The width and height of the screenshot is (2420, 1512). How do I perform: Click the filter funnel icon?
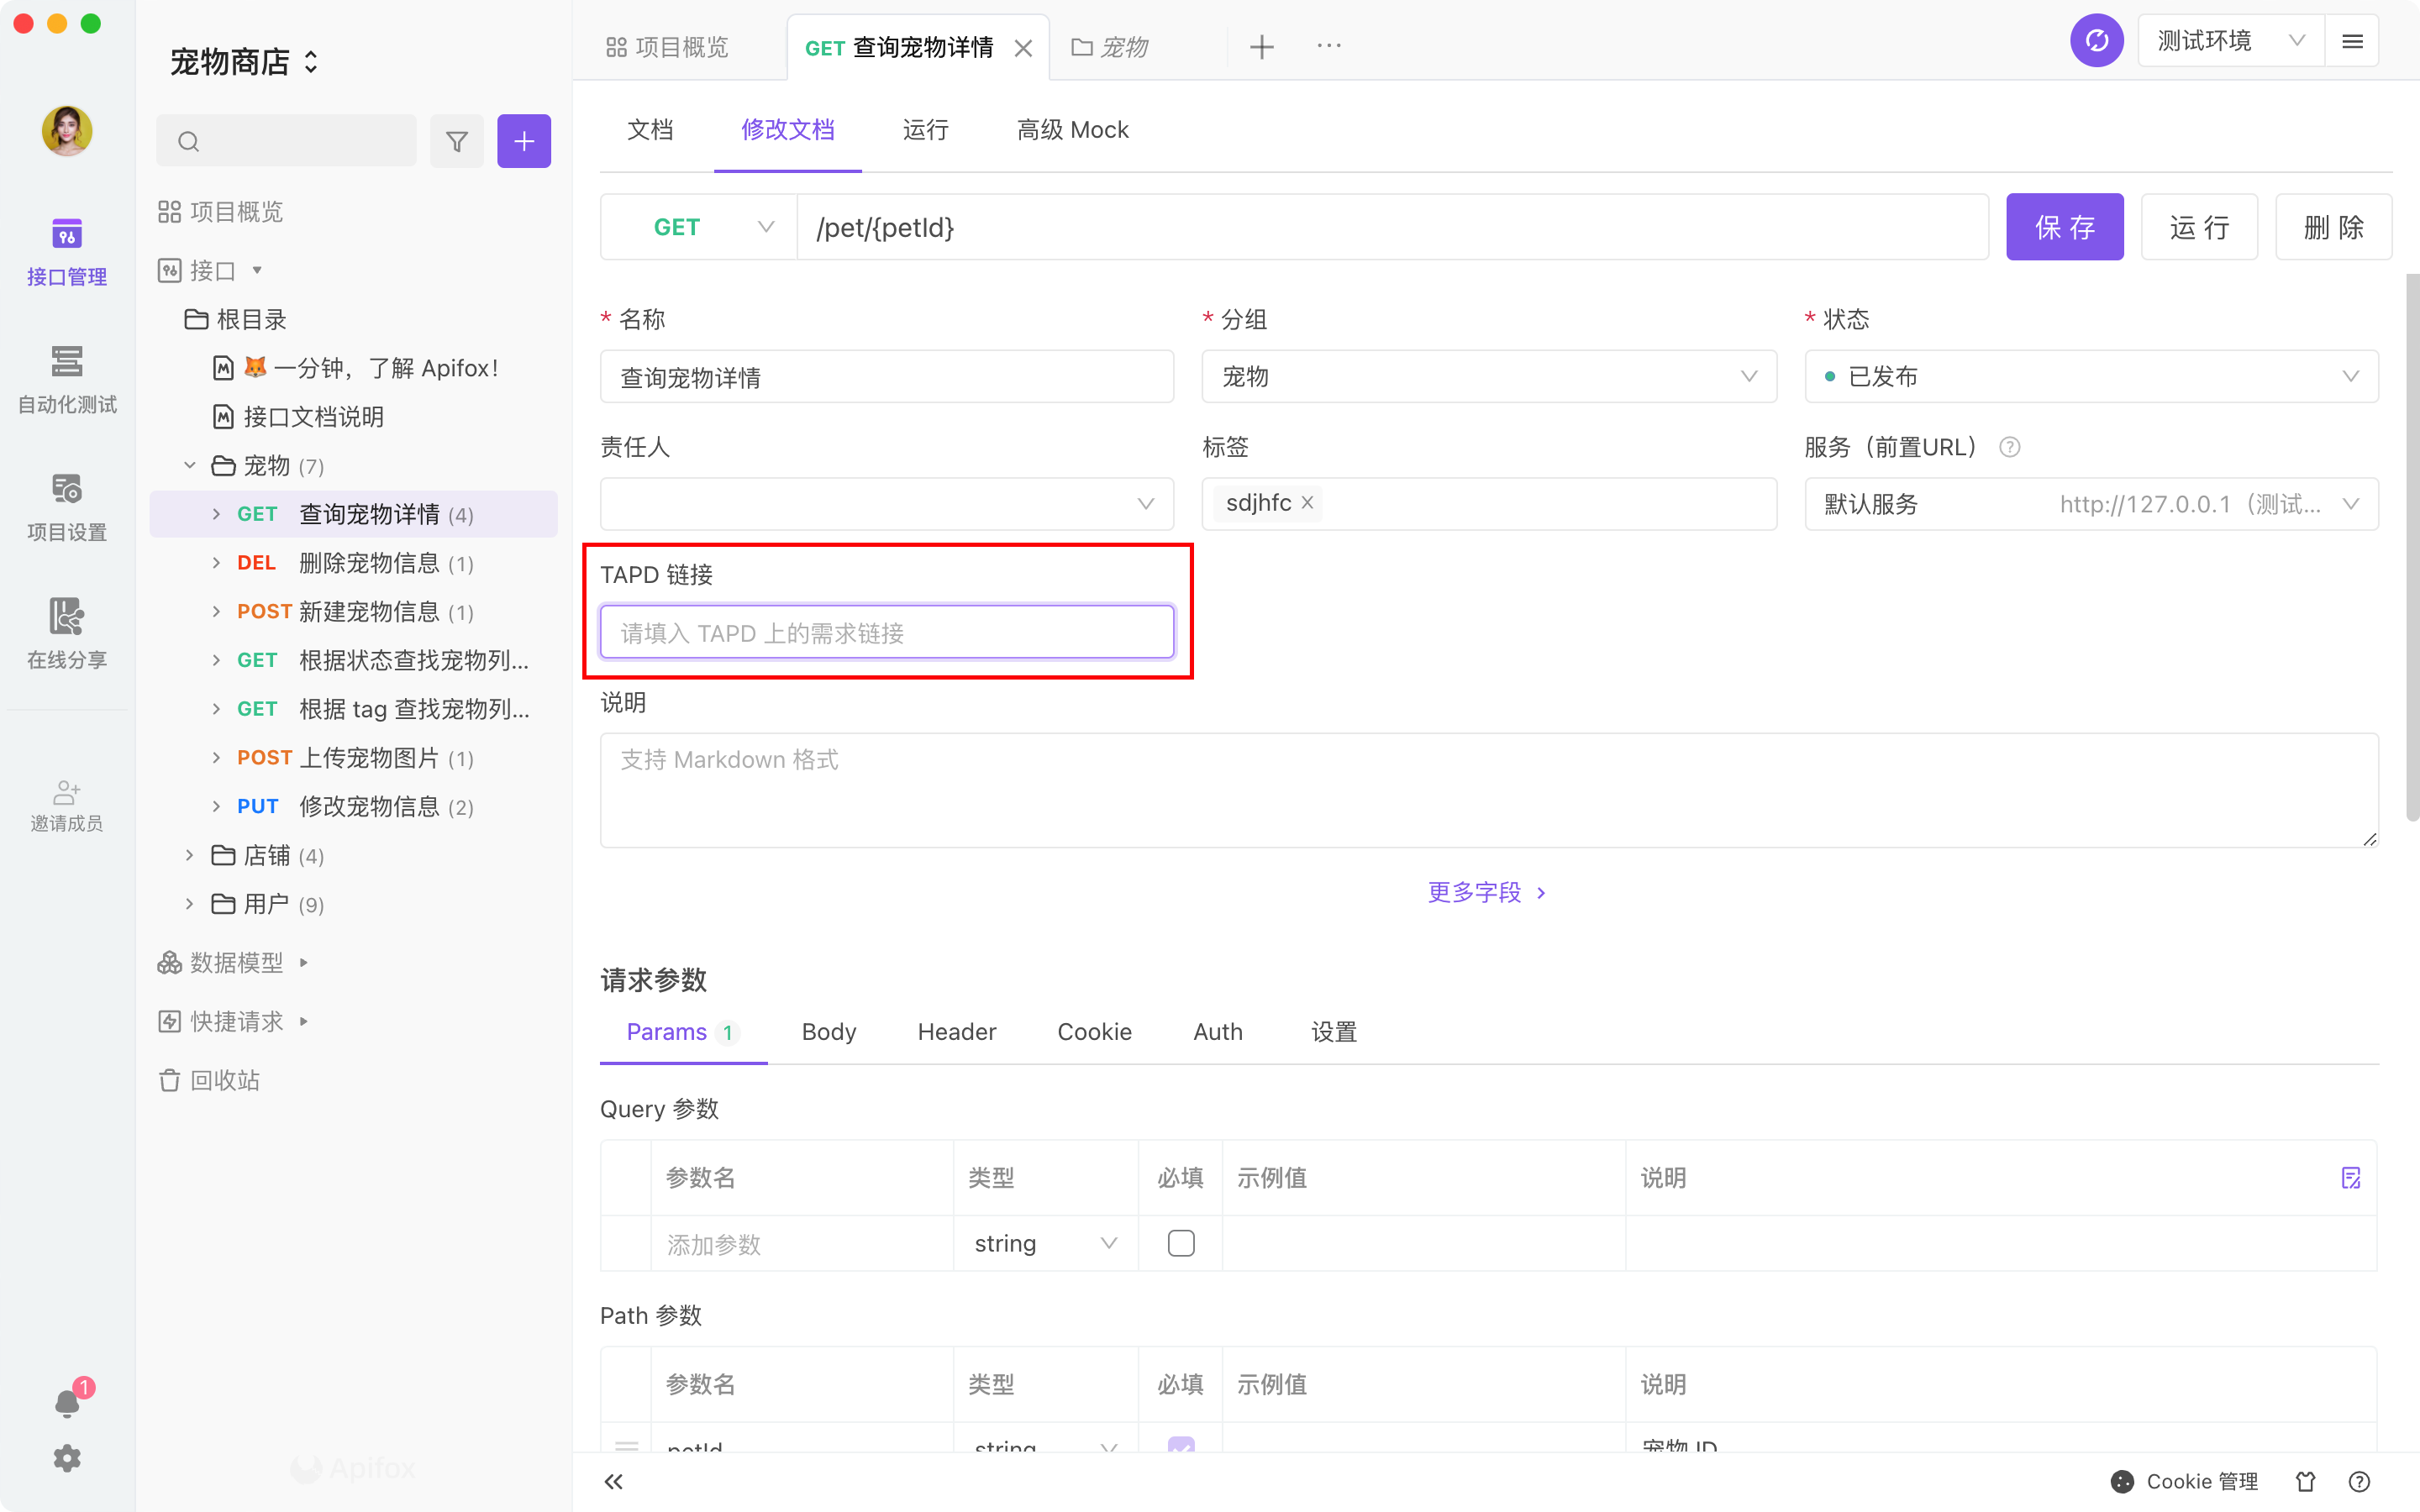click(457, 141)
